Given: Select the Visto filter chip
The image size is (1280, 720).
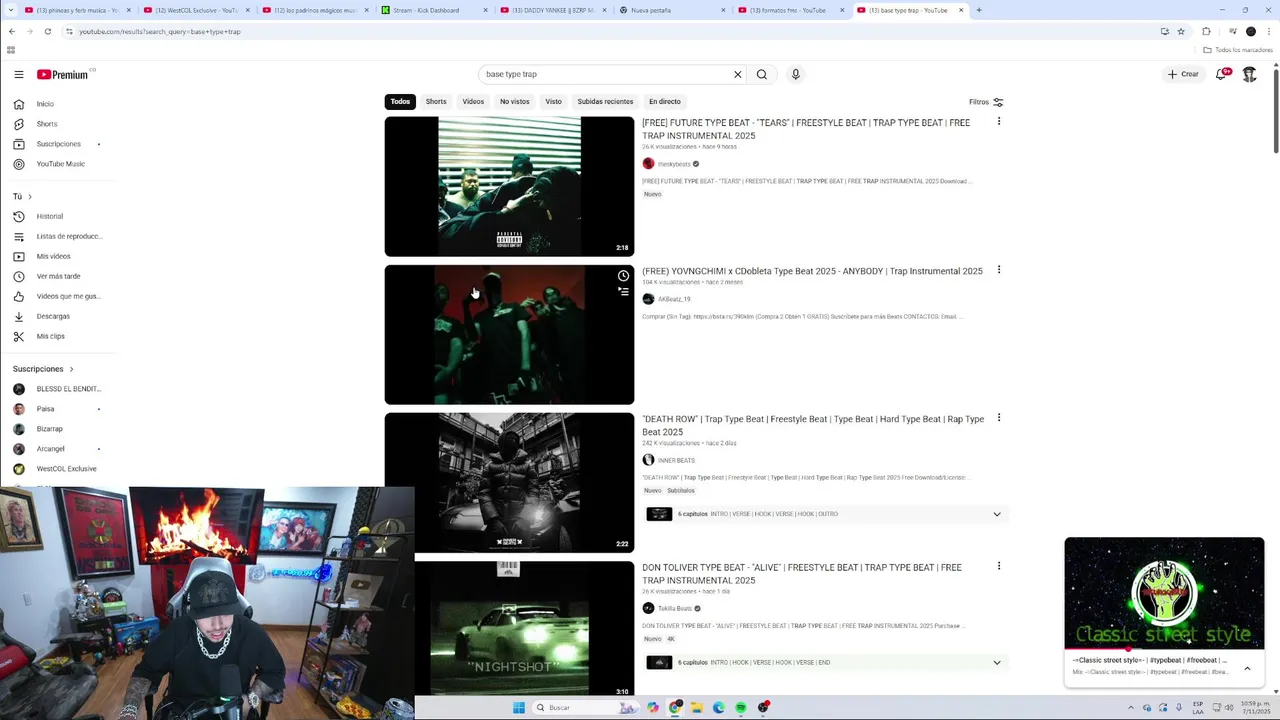Looking at the screenshot, I should click(553, 101).
